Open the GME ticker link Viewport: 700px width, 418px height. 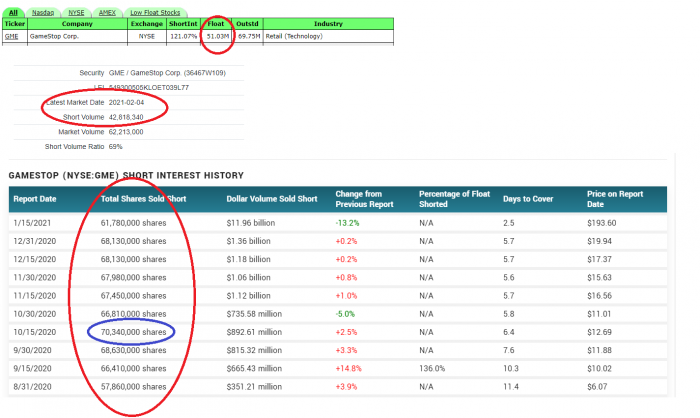click(x=12, y=36)
